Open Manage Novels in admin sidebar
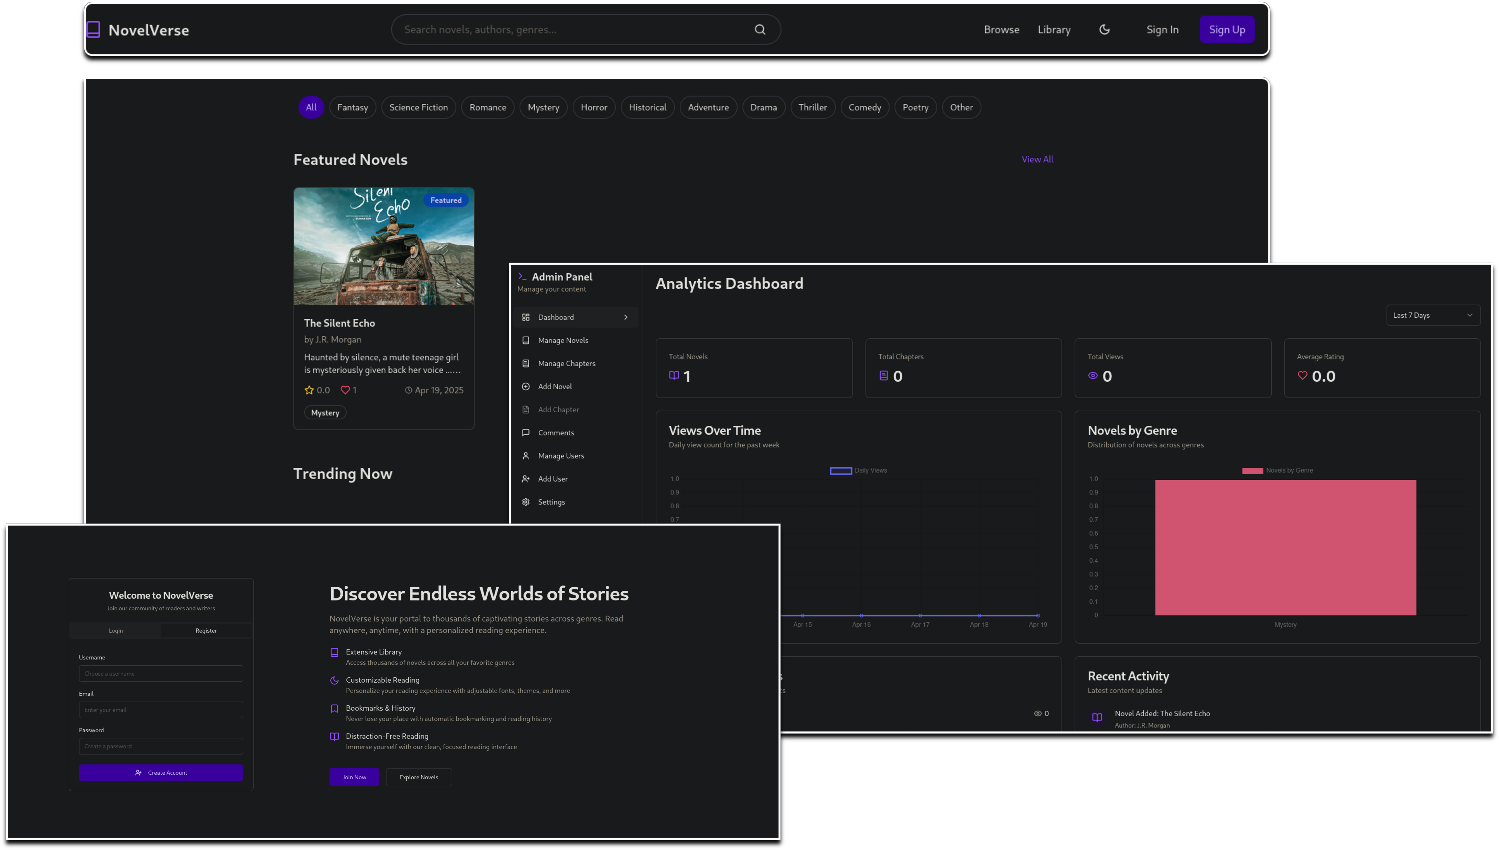Screen dimensions: 1499x850 point(563,341)
